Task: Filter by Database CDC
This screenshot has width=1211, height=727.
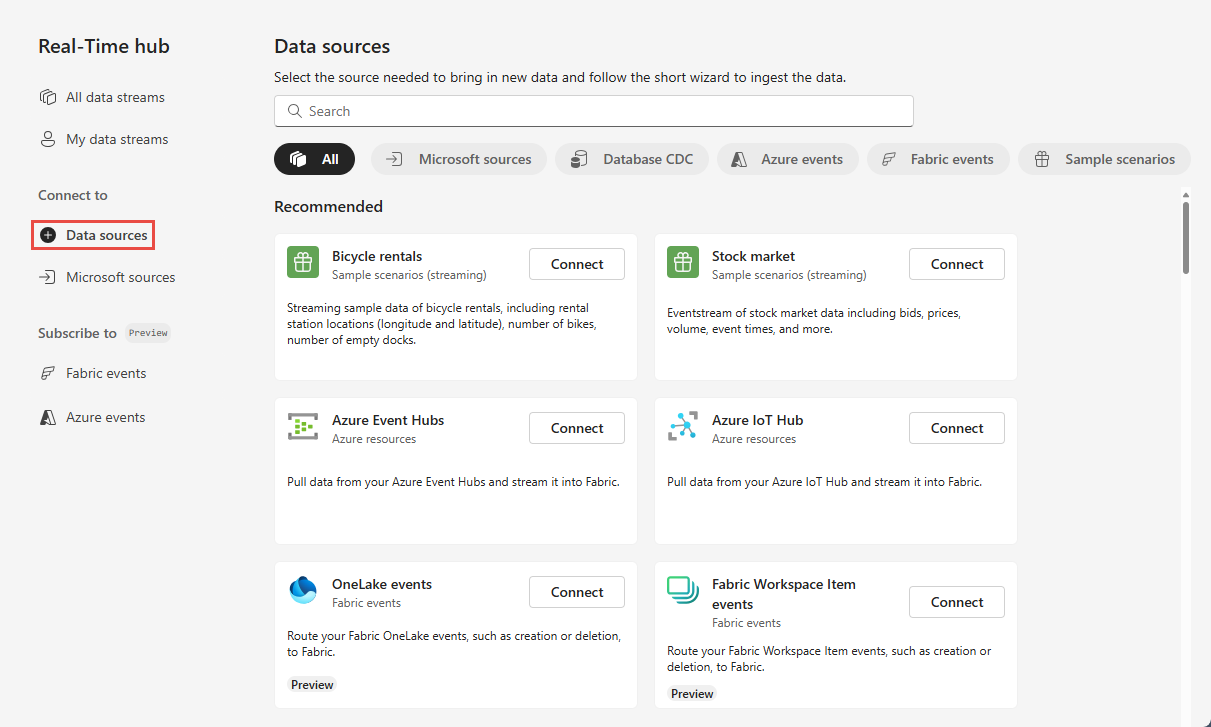Action: point(632,159)
